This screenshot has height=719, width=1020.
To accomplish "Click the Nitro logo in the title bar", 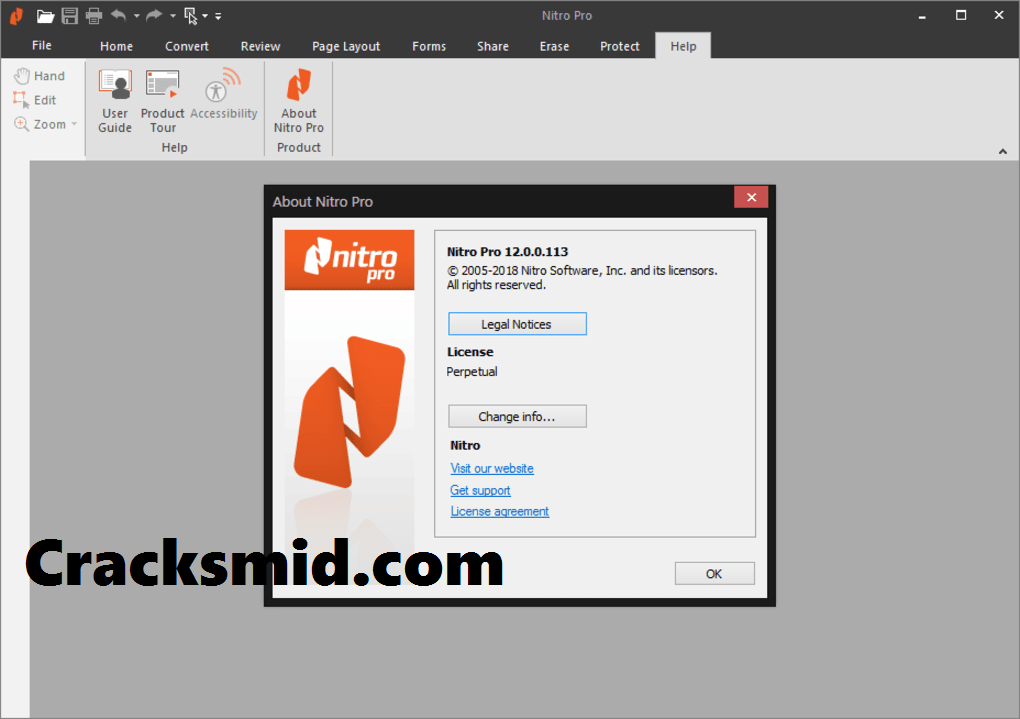I will click(16, 16).
